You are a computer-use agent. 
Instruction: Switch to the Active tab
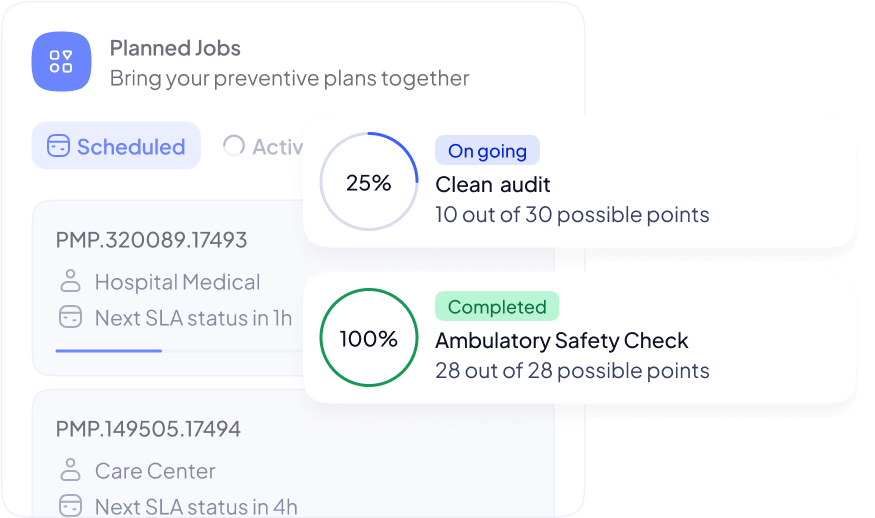262,146
